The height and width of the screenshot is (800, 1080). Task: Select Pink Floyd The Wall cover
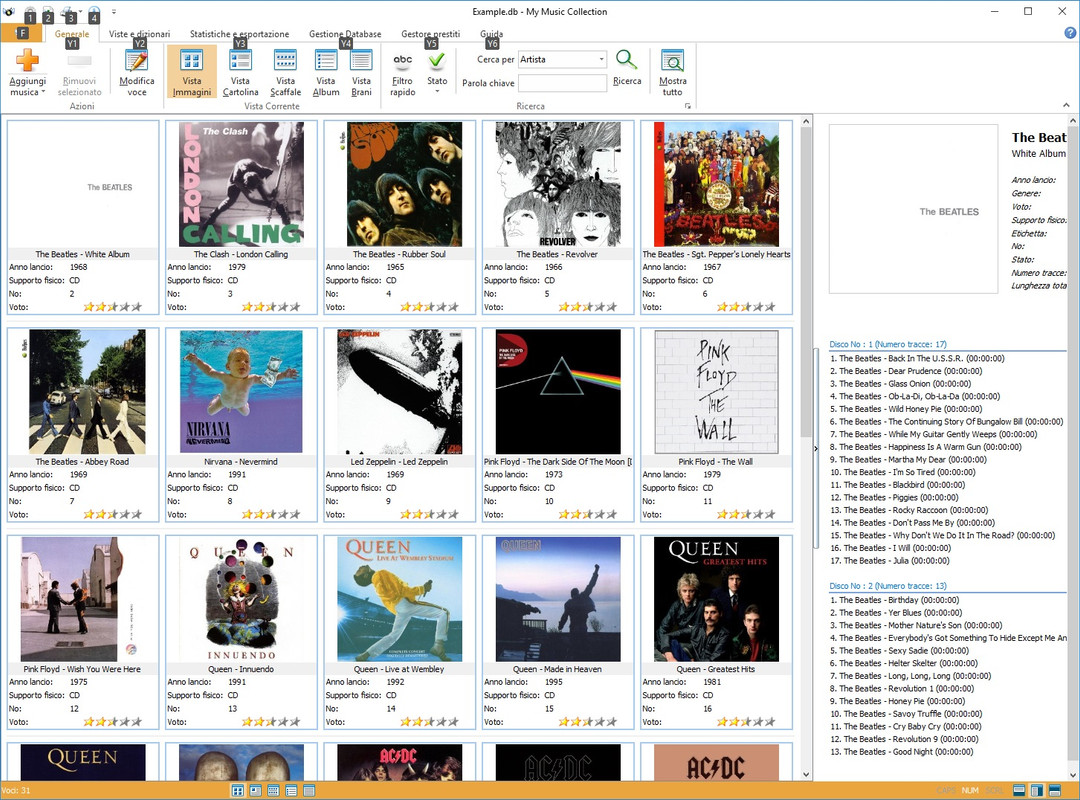[716, 391]
